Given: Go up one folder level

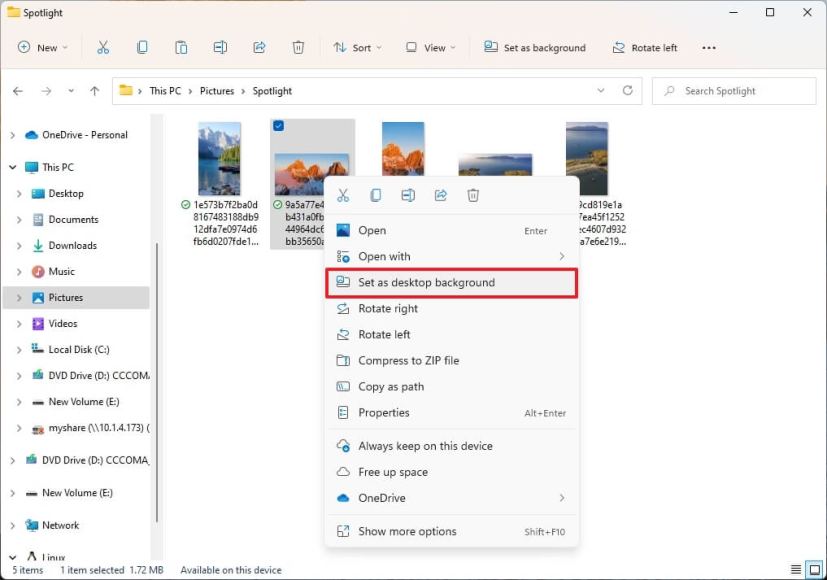Looking at the screenshot, I should [94, 91].
